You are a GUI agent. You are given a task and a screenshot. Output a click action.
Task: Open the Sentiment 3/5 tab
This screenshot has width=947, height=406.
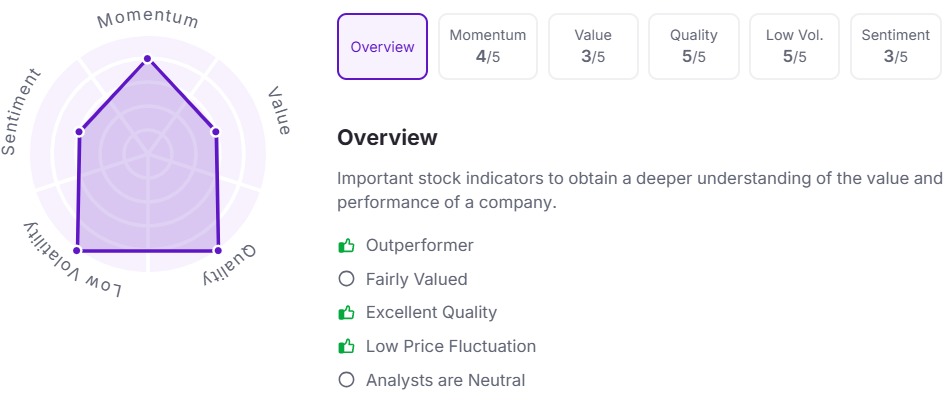pos(896,47)
